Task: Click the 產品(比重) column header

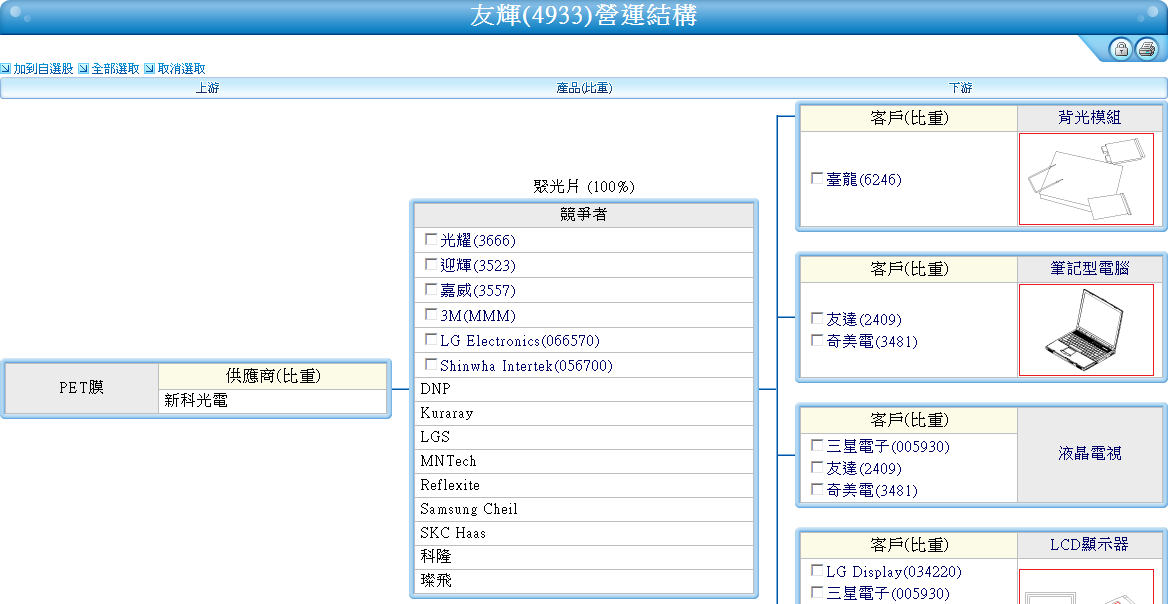Action: (x=584, y=88)
